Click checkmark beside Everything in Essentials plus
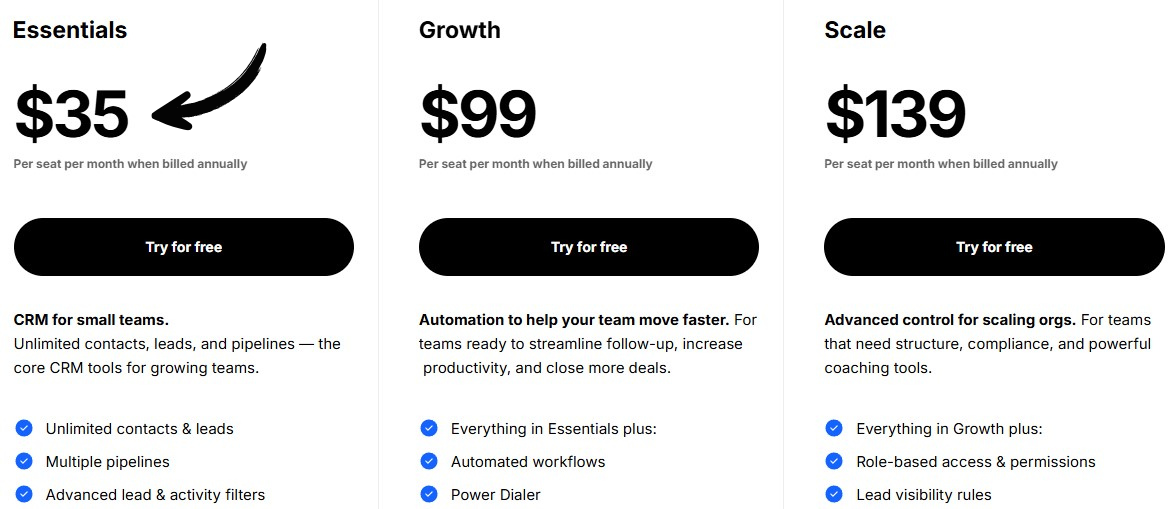The height and width of the screenshot is (509, 1173). [x=429, y=428]
